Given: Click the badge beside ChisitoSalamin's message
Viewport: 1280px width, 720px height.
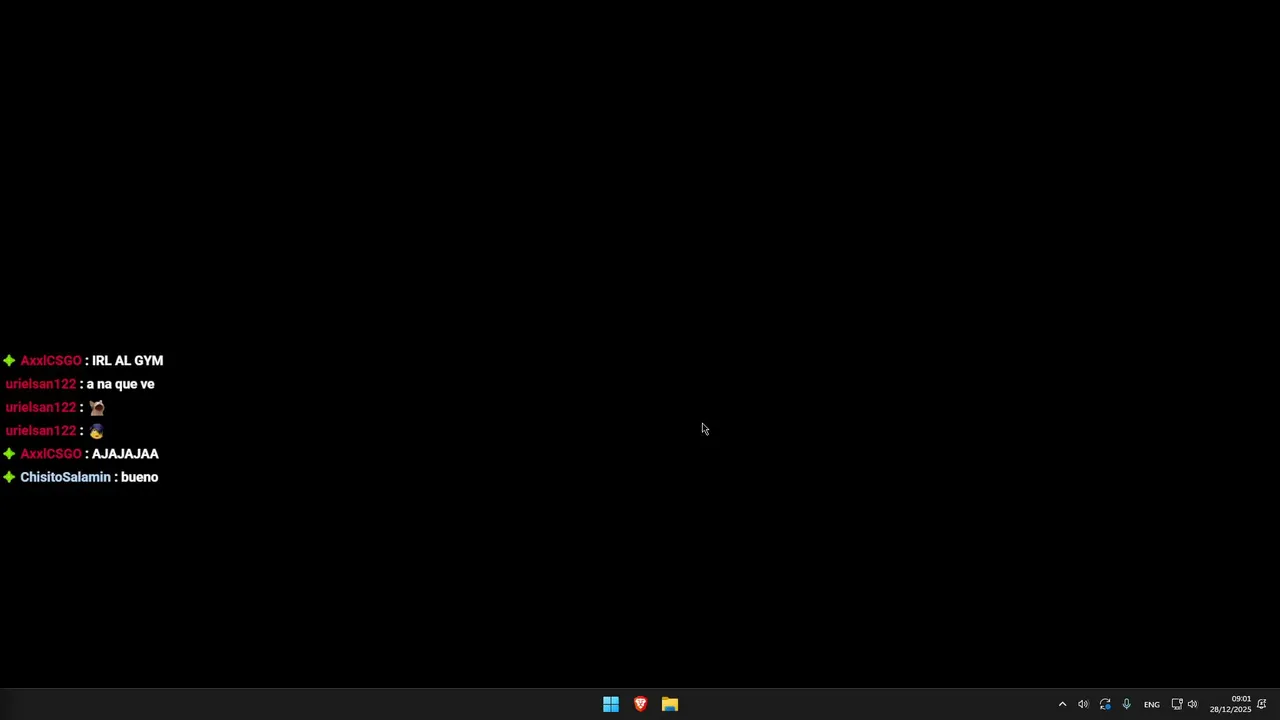Looking at the screenshot, I should point(9,477).
